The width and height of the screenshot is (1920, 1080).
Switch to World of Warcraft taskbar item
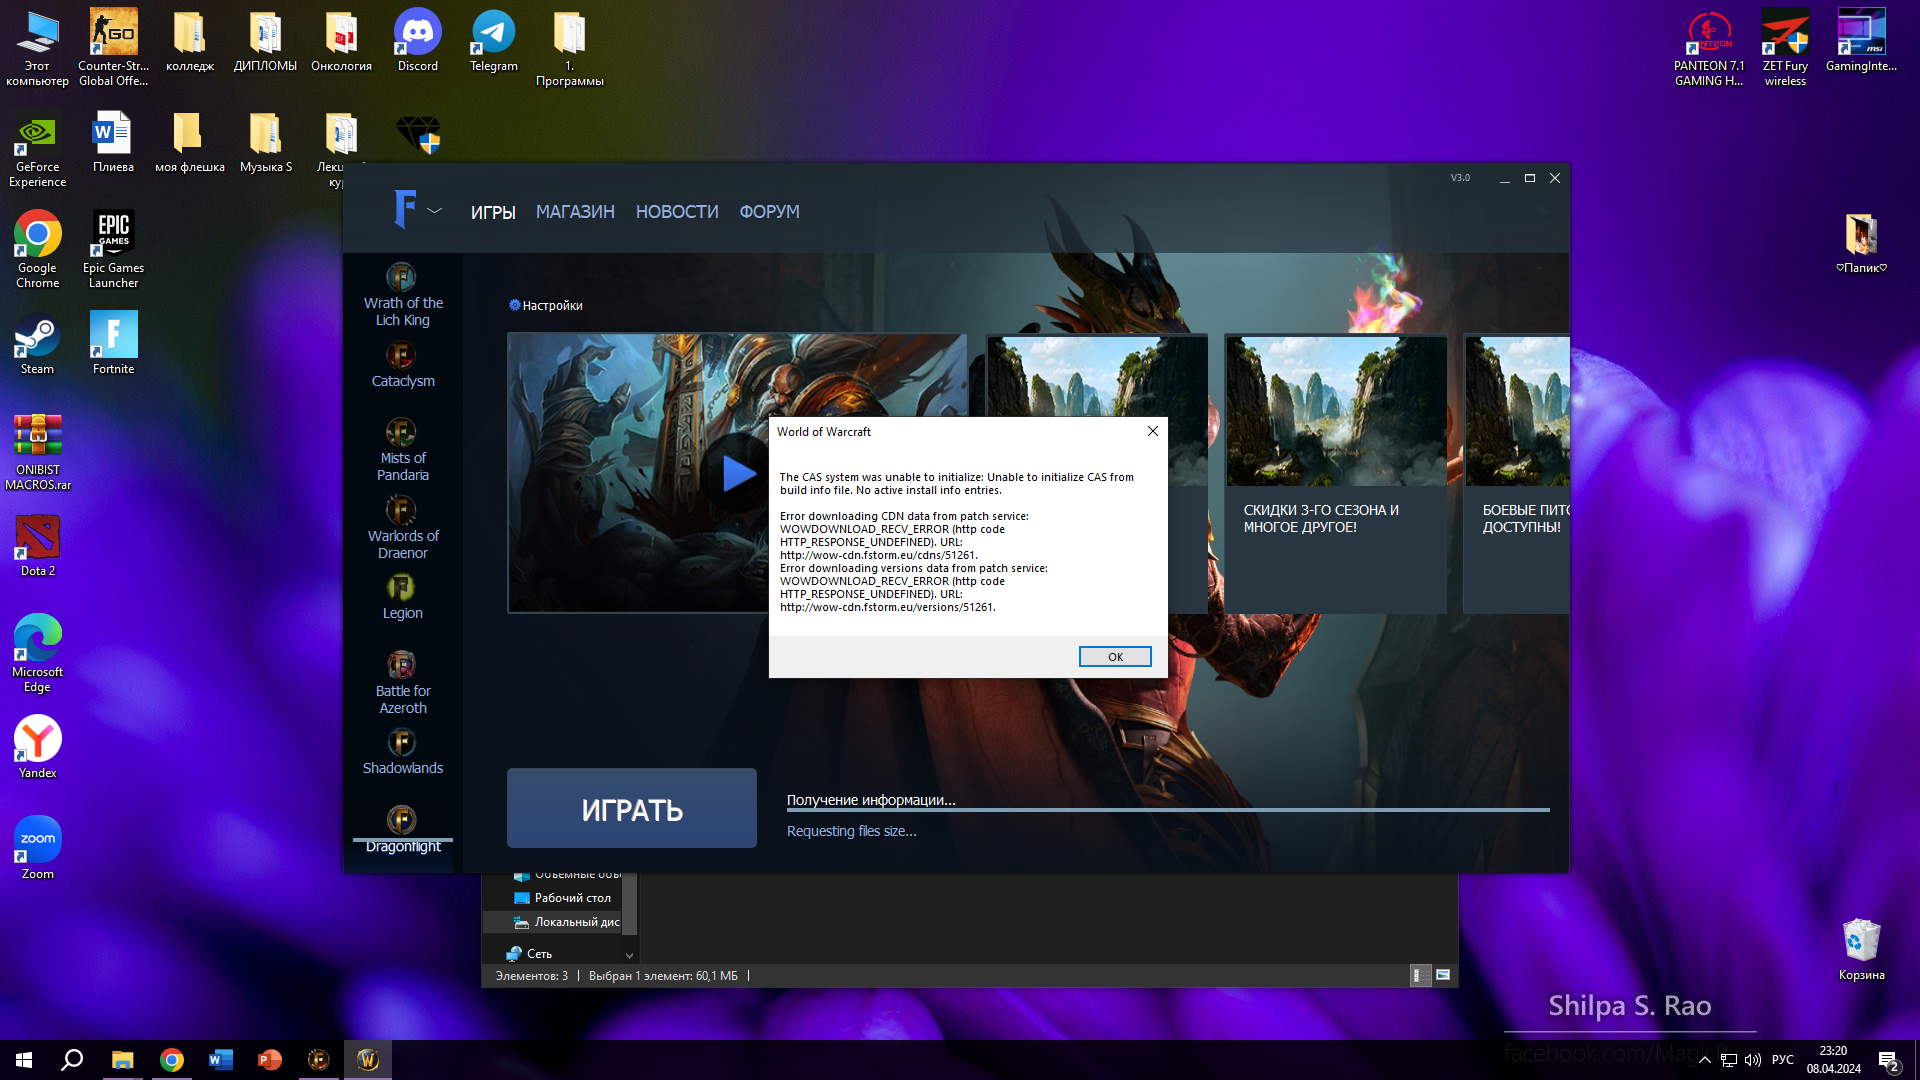(x=367, y=1060)
